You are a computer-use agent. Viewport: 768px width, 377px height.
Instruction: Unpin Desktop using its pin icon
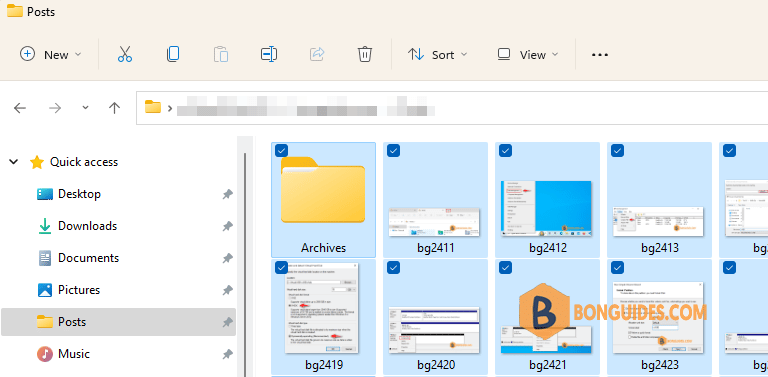click(227, 194)
